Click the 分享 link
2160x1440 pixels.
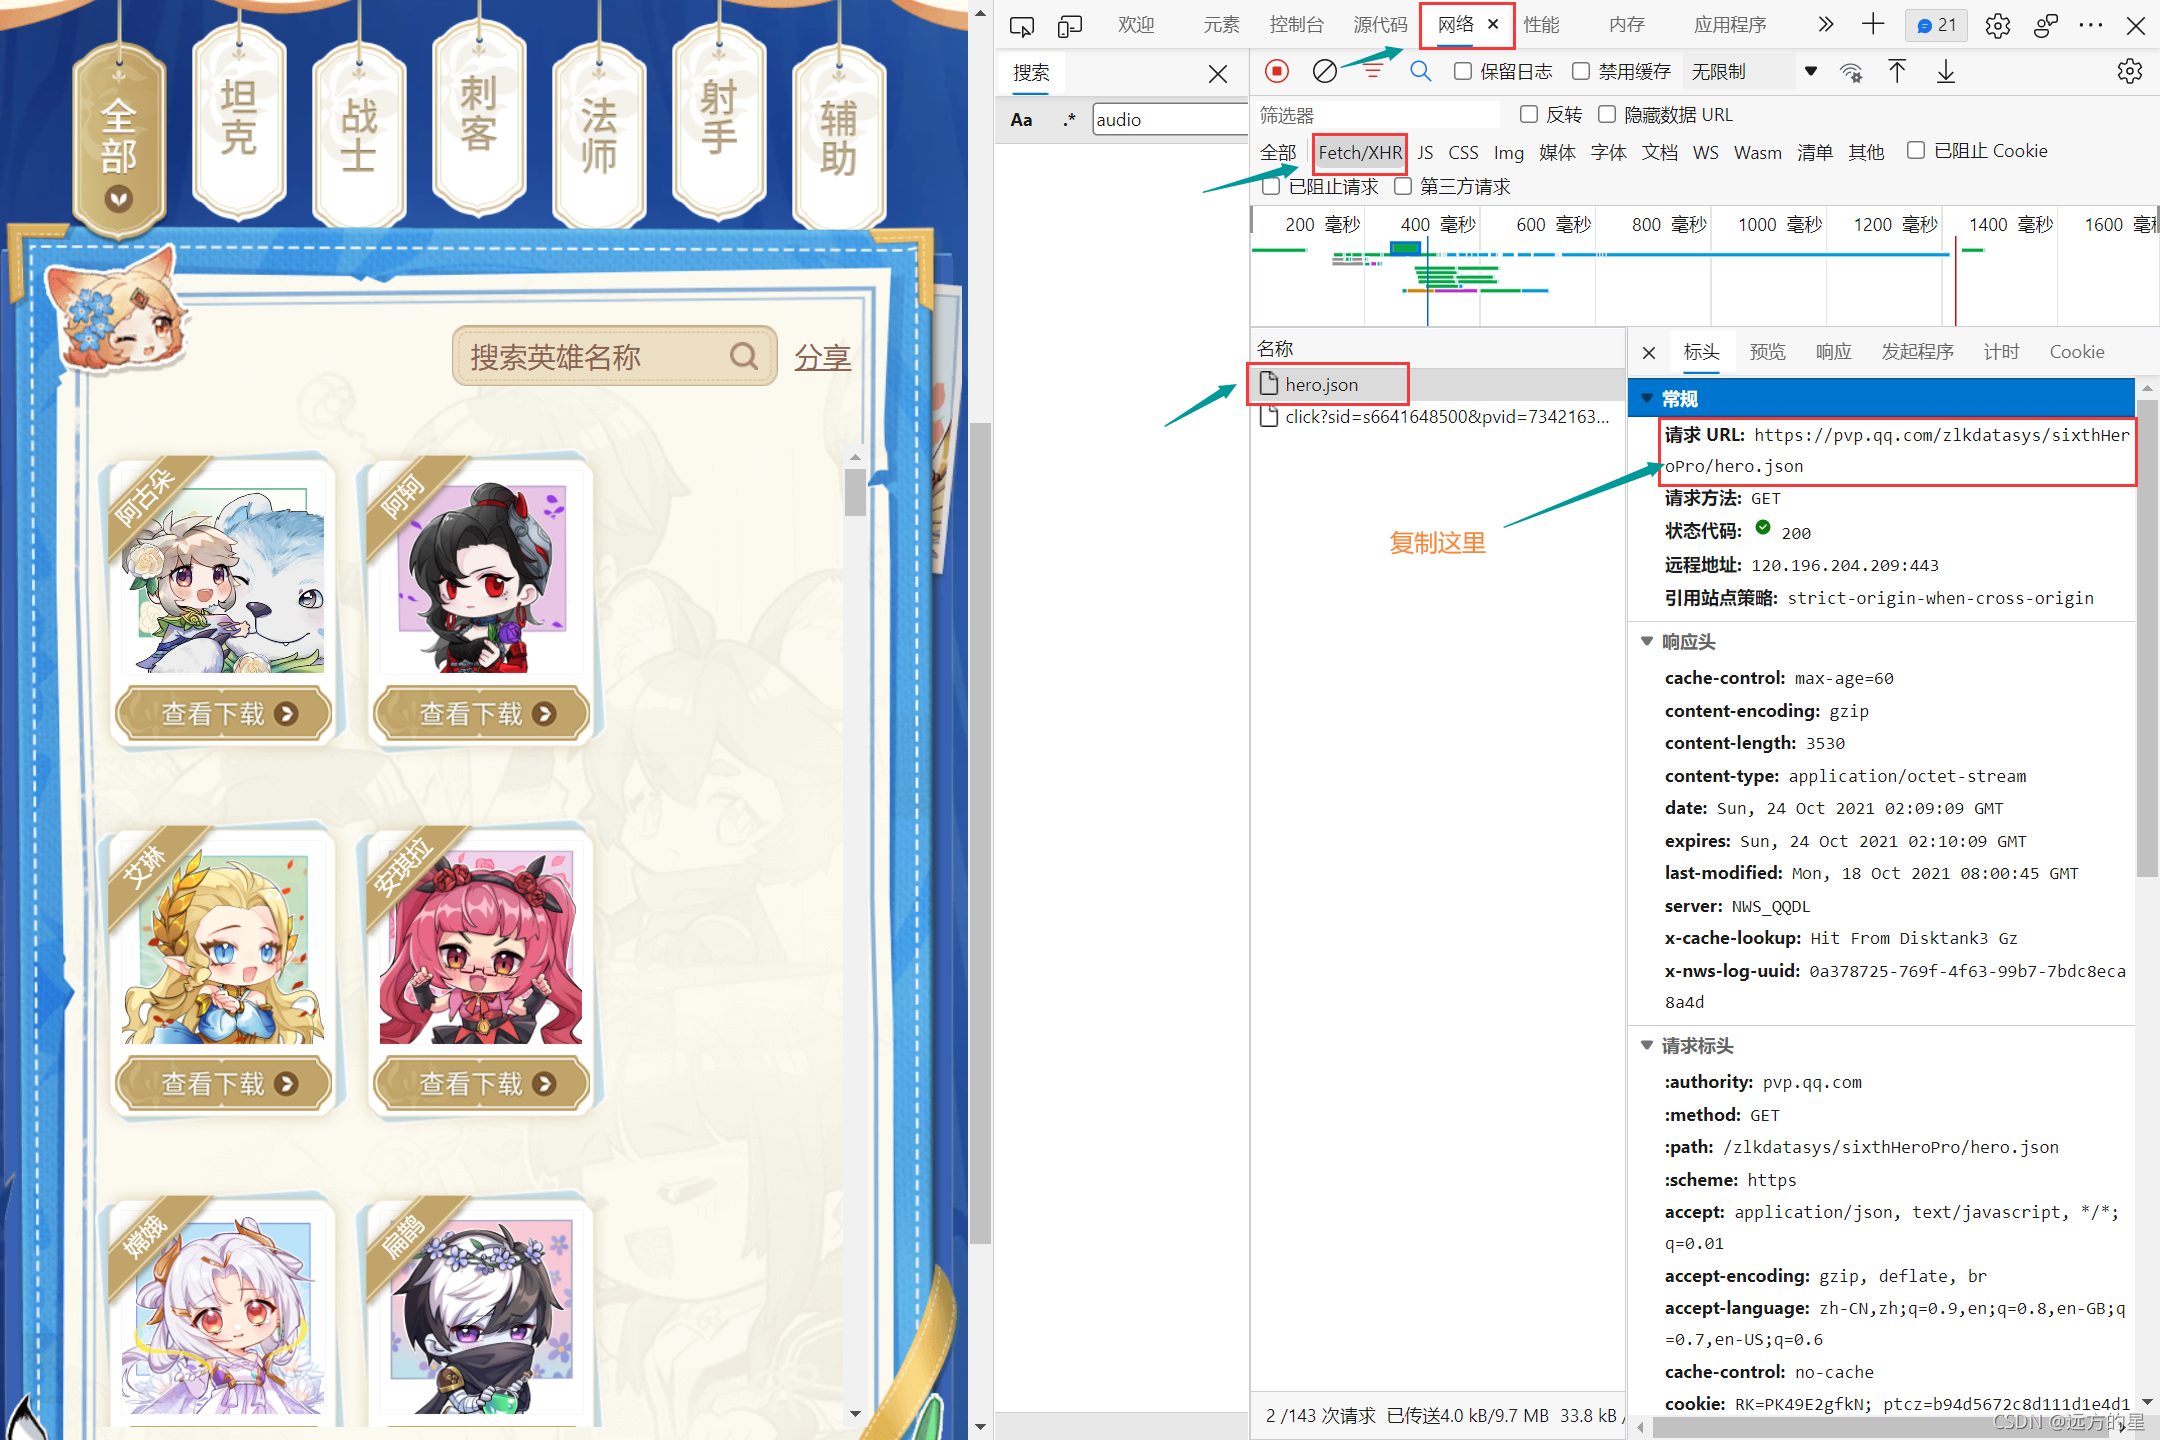pos(822,357)
